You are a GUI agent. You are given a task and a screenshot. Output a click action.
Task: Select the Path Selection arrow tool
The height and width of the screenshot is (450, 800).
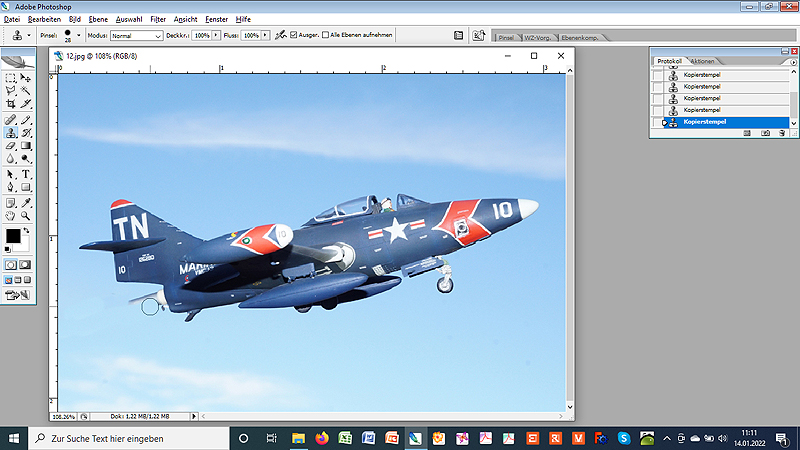click(x=11, y=174)
